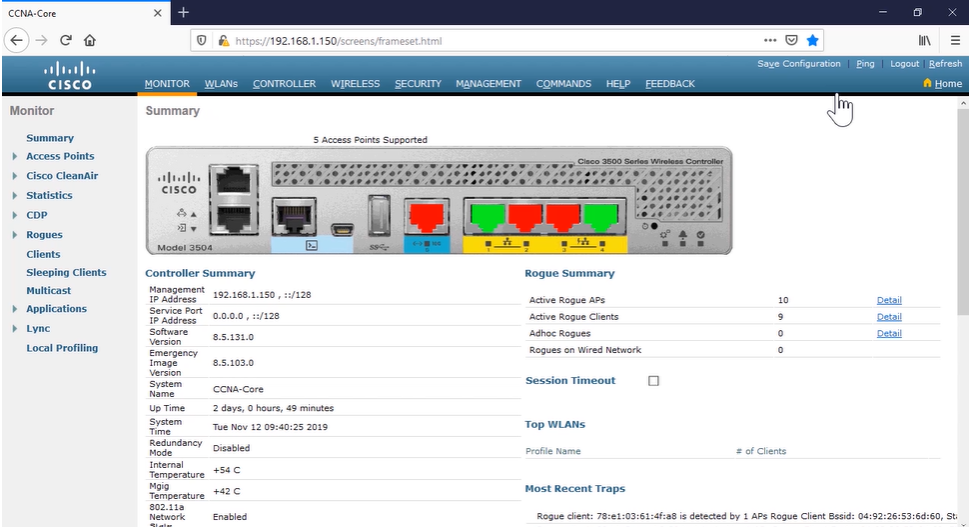This screenshot has width=970, height=527.
Task: Click the software version 8.5.131.0
Action: point(233,337)
